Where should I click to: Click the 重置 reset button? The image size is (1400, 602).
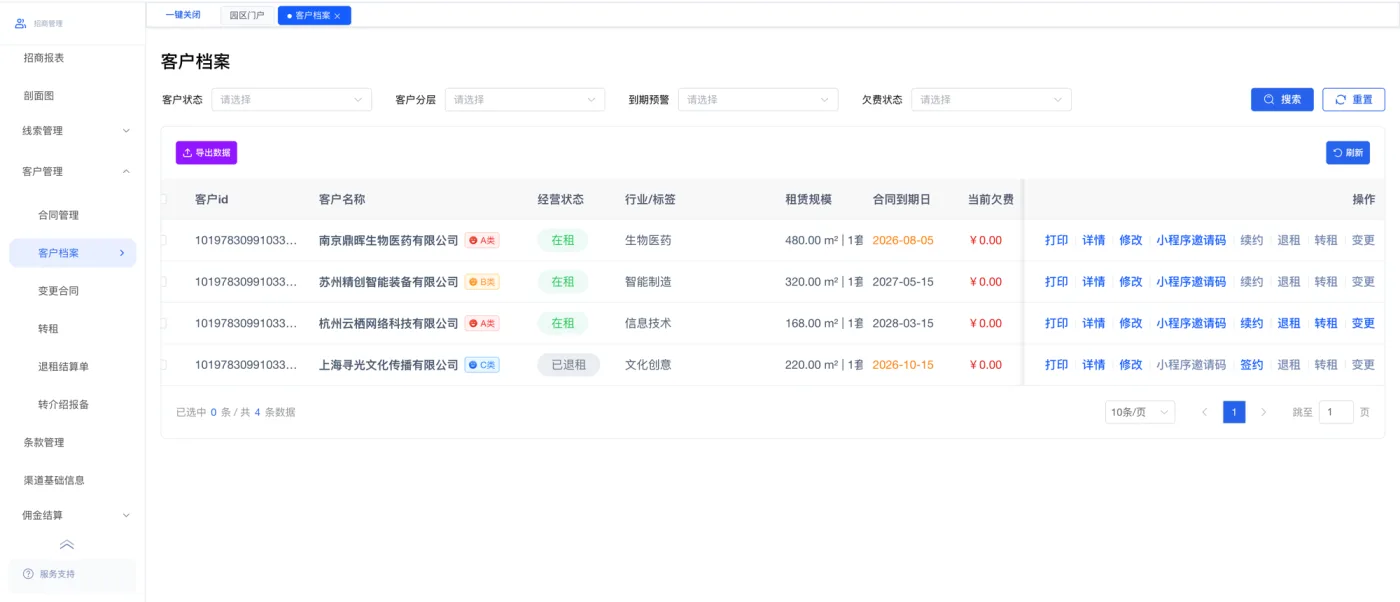pos(1353,100)
